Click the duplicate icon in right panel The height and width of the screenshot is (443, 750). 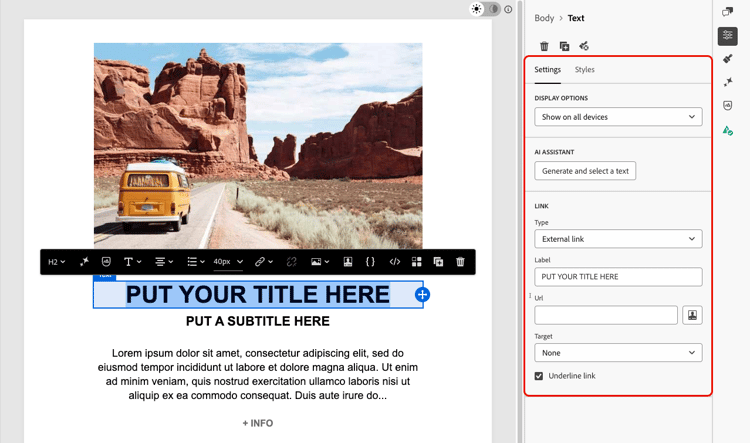pos(564,46)
